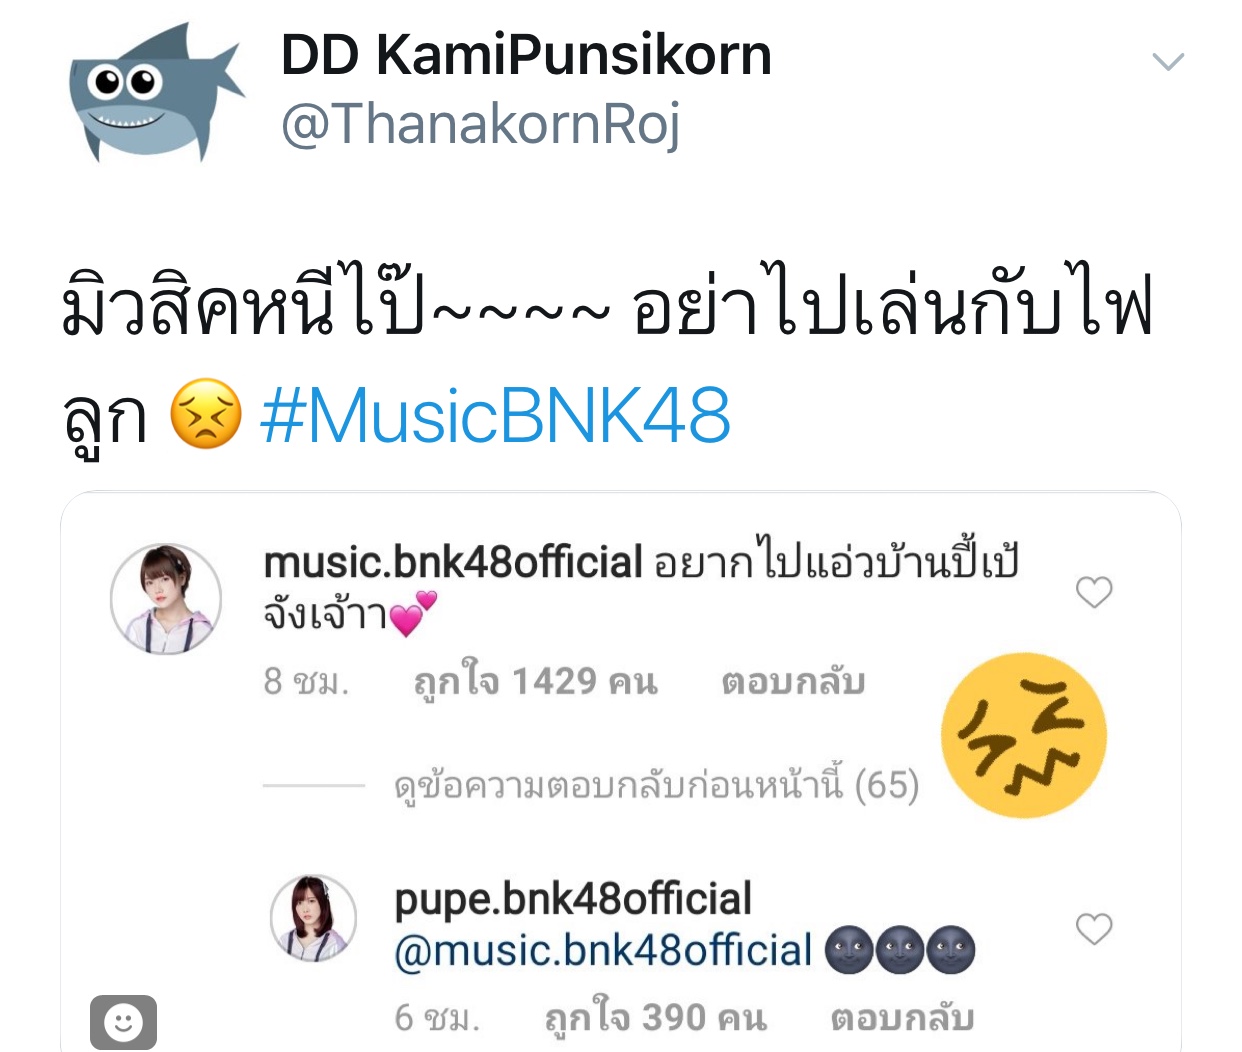Like the music.bnk48official comment heart
Image resolution: width=1242 pixels, height=1052 pixels.
(1094, 592)
